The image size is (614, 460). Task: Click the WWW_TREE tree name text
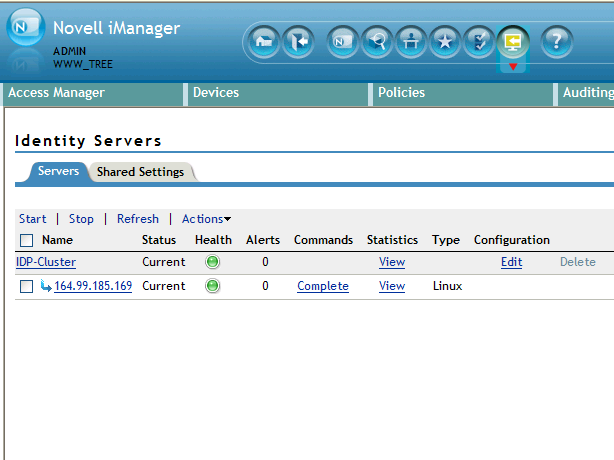(83, 64)
